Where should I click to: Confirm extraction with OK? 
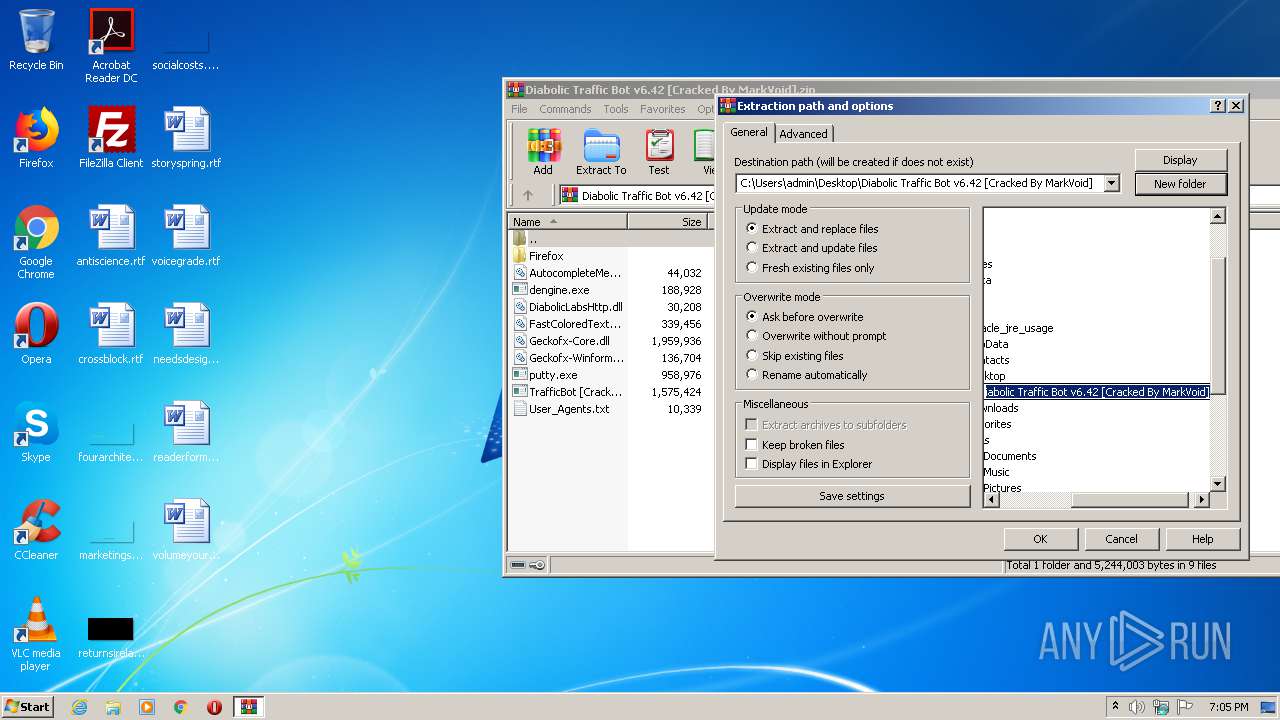point(1040,539)
